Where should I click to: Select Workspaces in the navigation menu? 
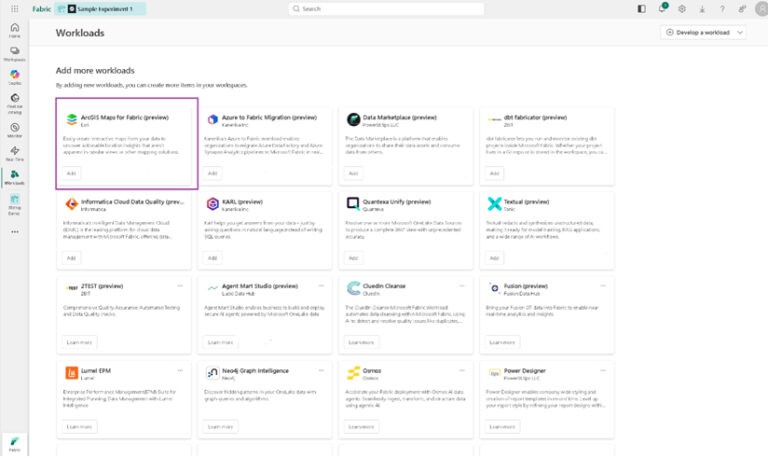14,53
